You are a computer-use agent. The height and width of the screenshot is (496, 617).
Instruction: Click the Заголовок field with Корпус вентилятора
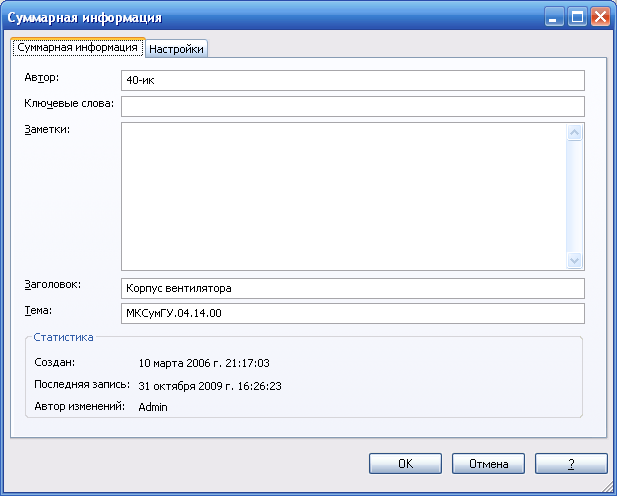click(x=353, y=289)
